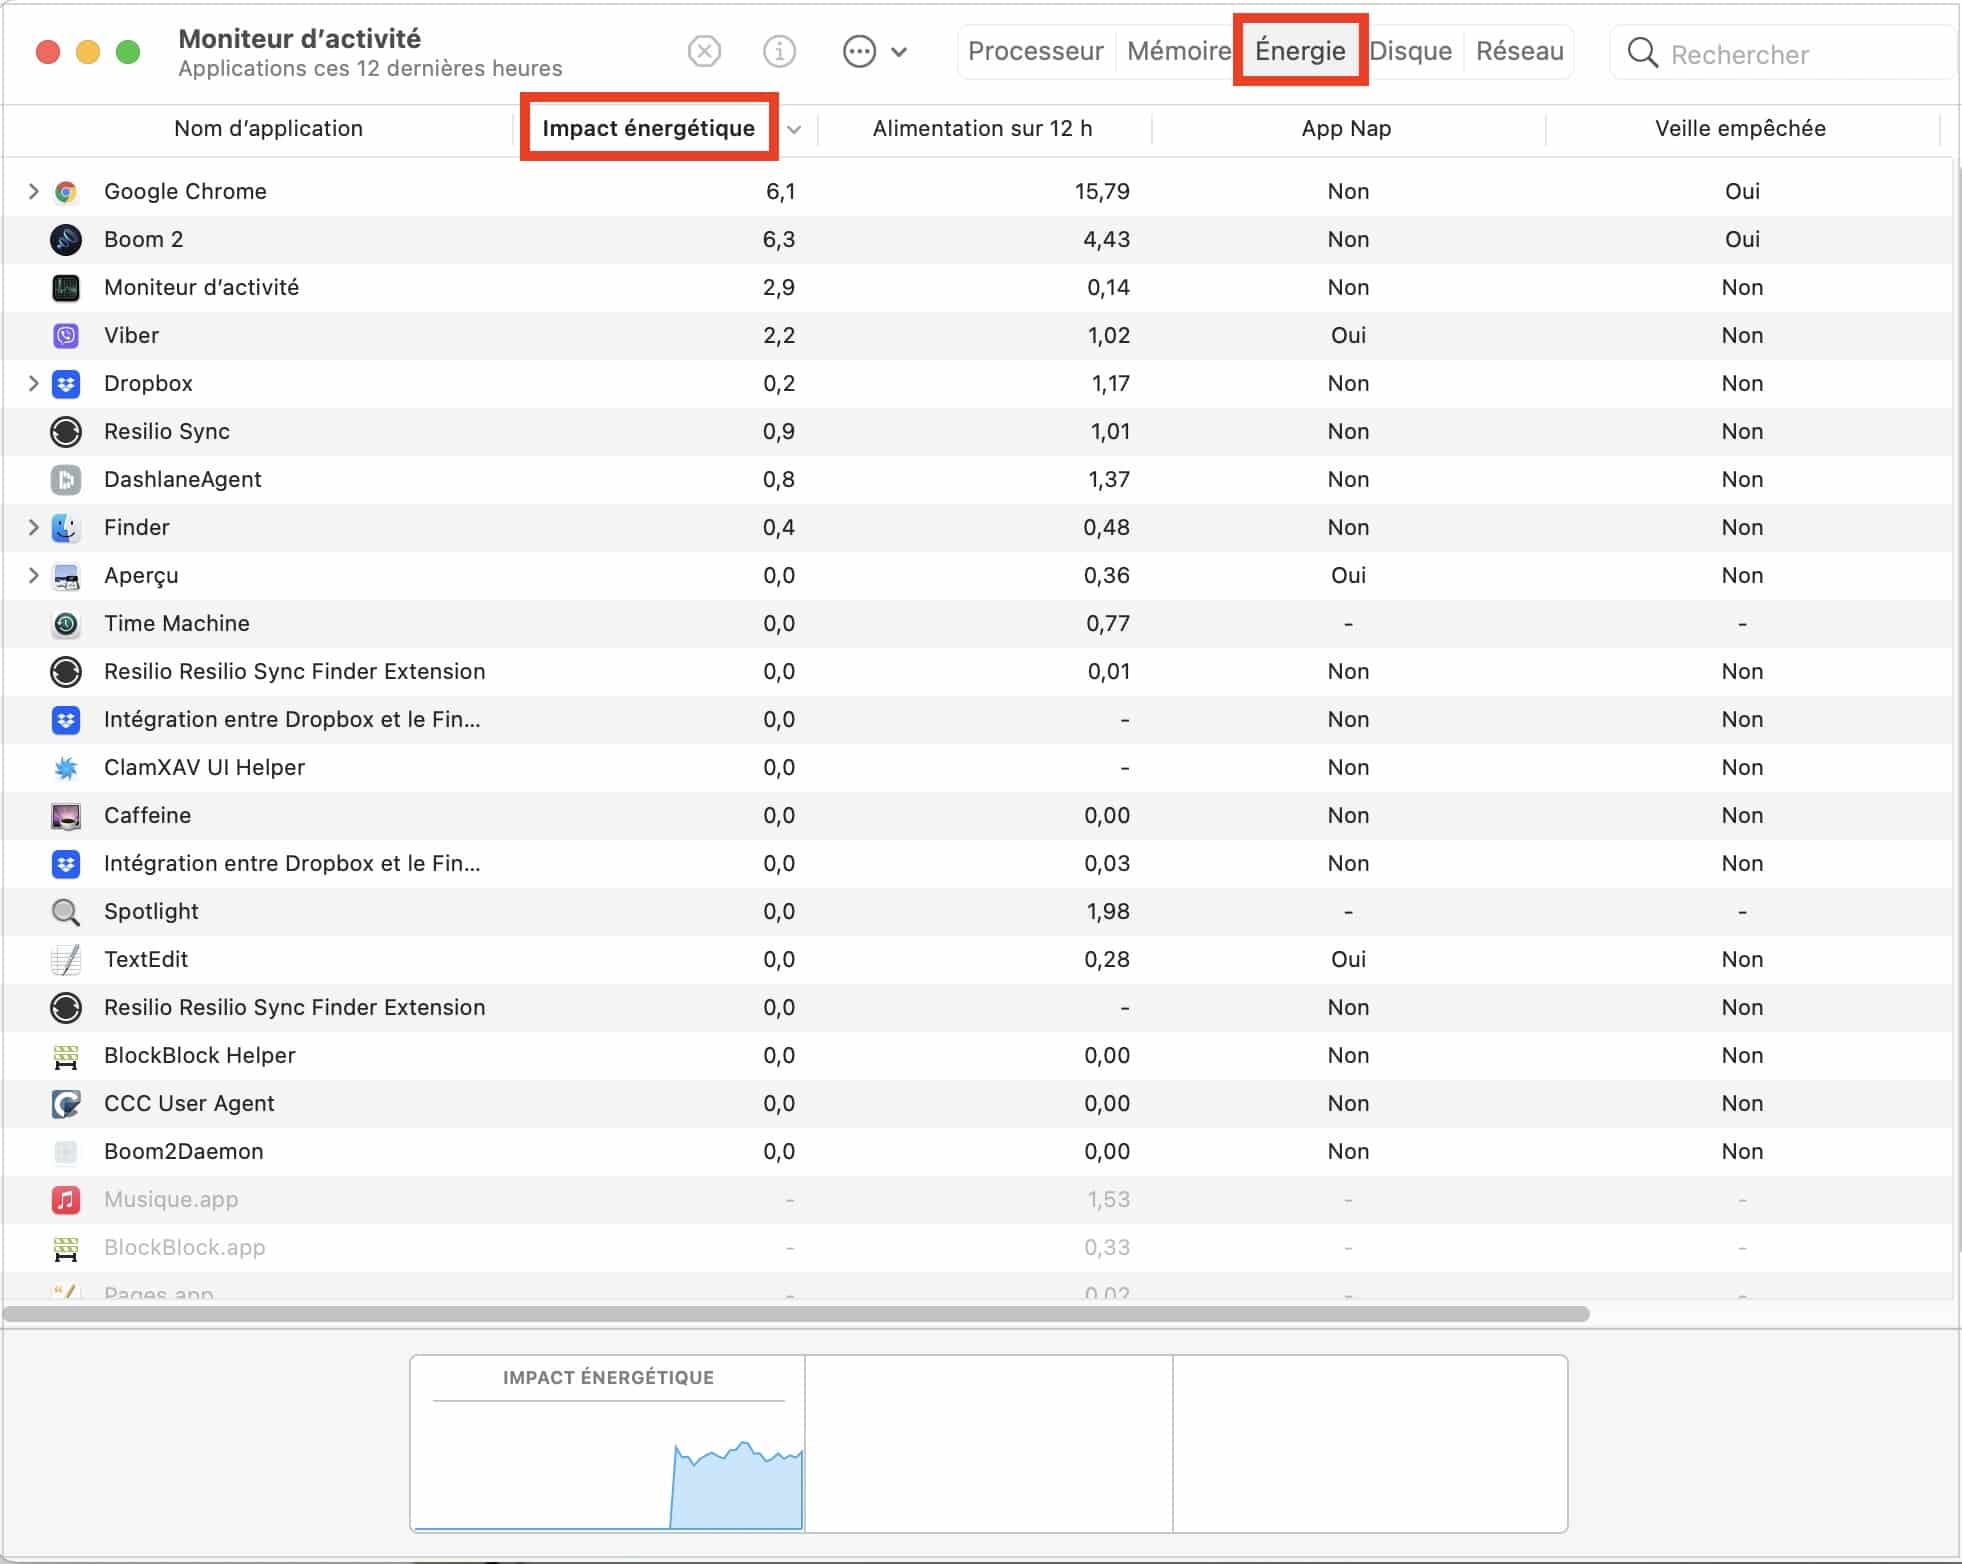Click the DashlaneAgent icon
The image size is (1962, 1564).
[x=66, y=480]
